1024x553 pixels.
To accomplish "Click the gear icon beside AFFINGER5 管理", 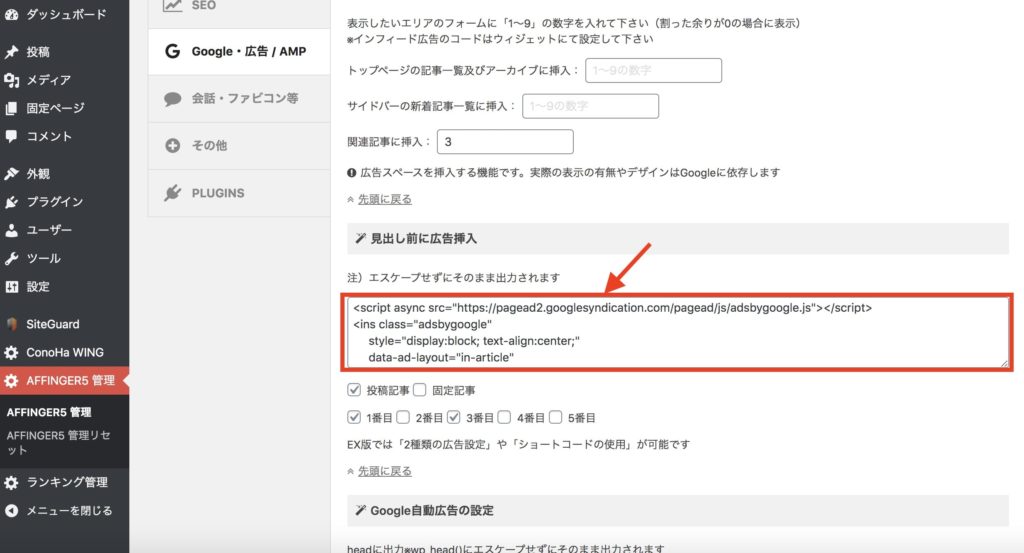I will pyautogui.click(x=11, y=381).
